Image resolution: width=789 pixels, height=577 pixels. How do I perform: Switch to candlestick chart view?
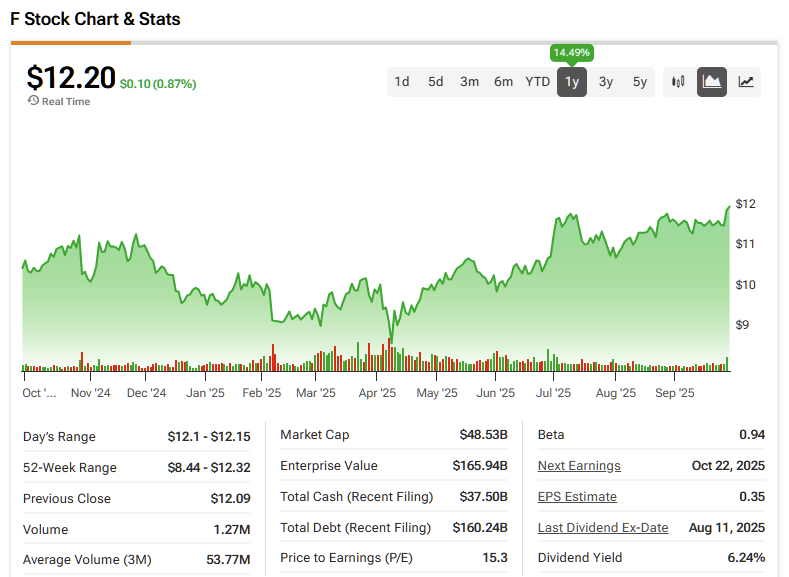678,82
